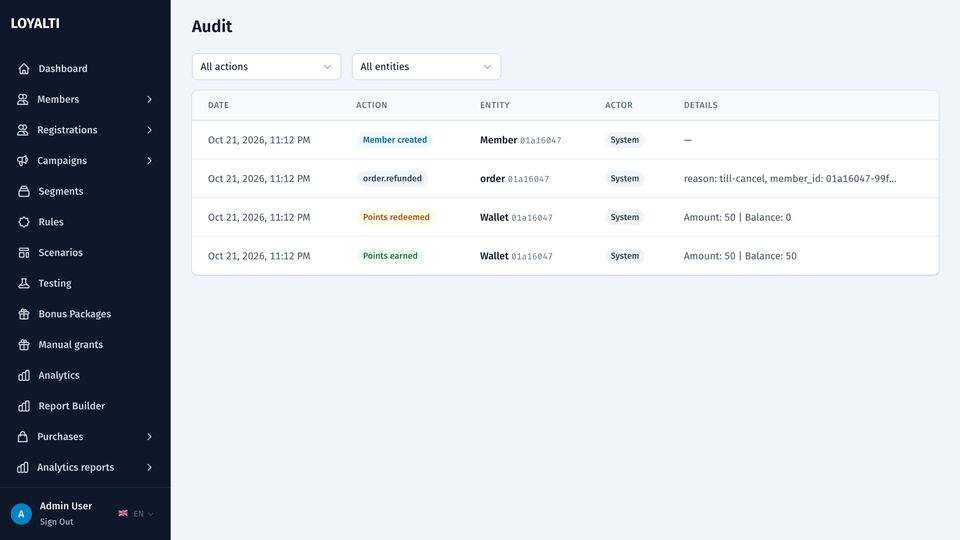Viewport: 960px width, 540px height.
Task: Click Wallet entity in Points redeemed row
Action: coord(516,217)
